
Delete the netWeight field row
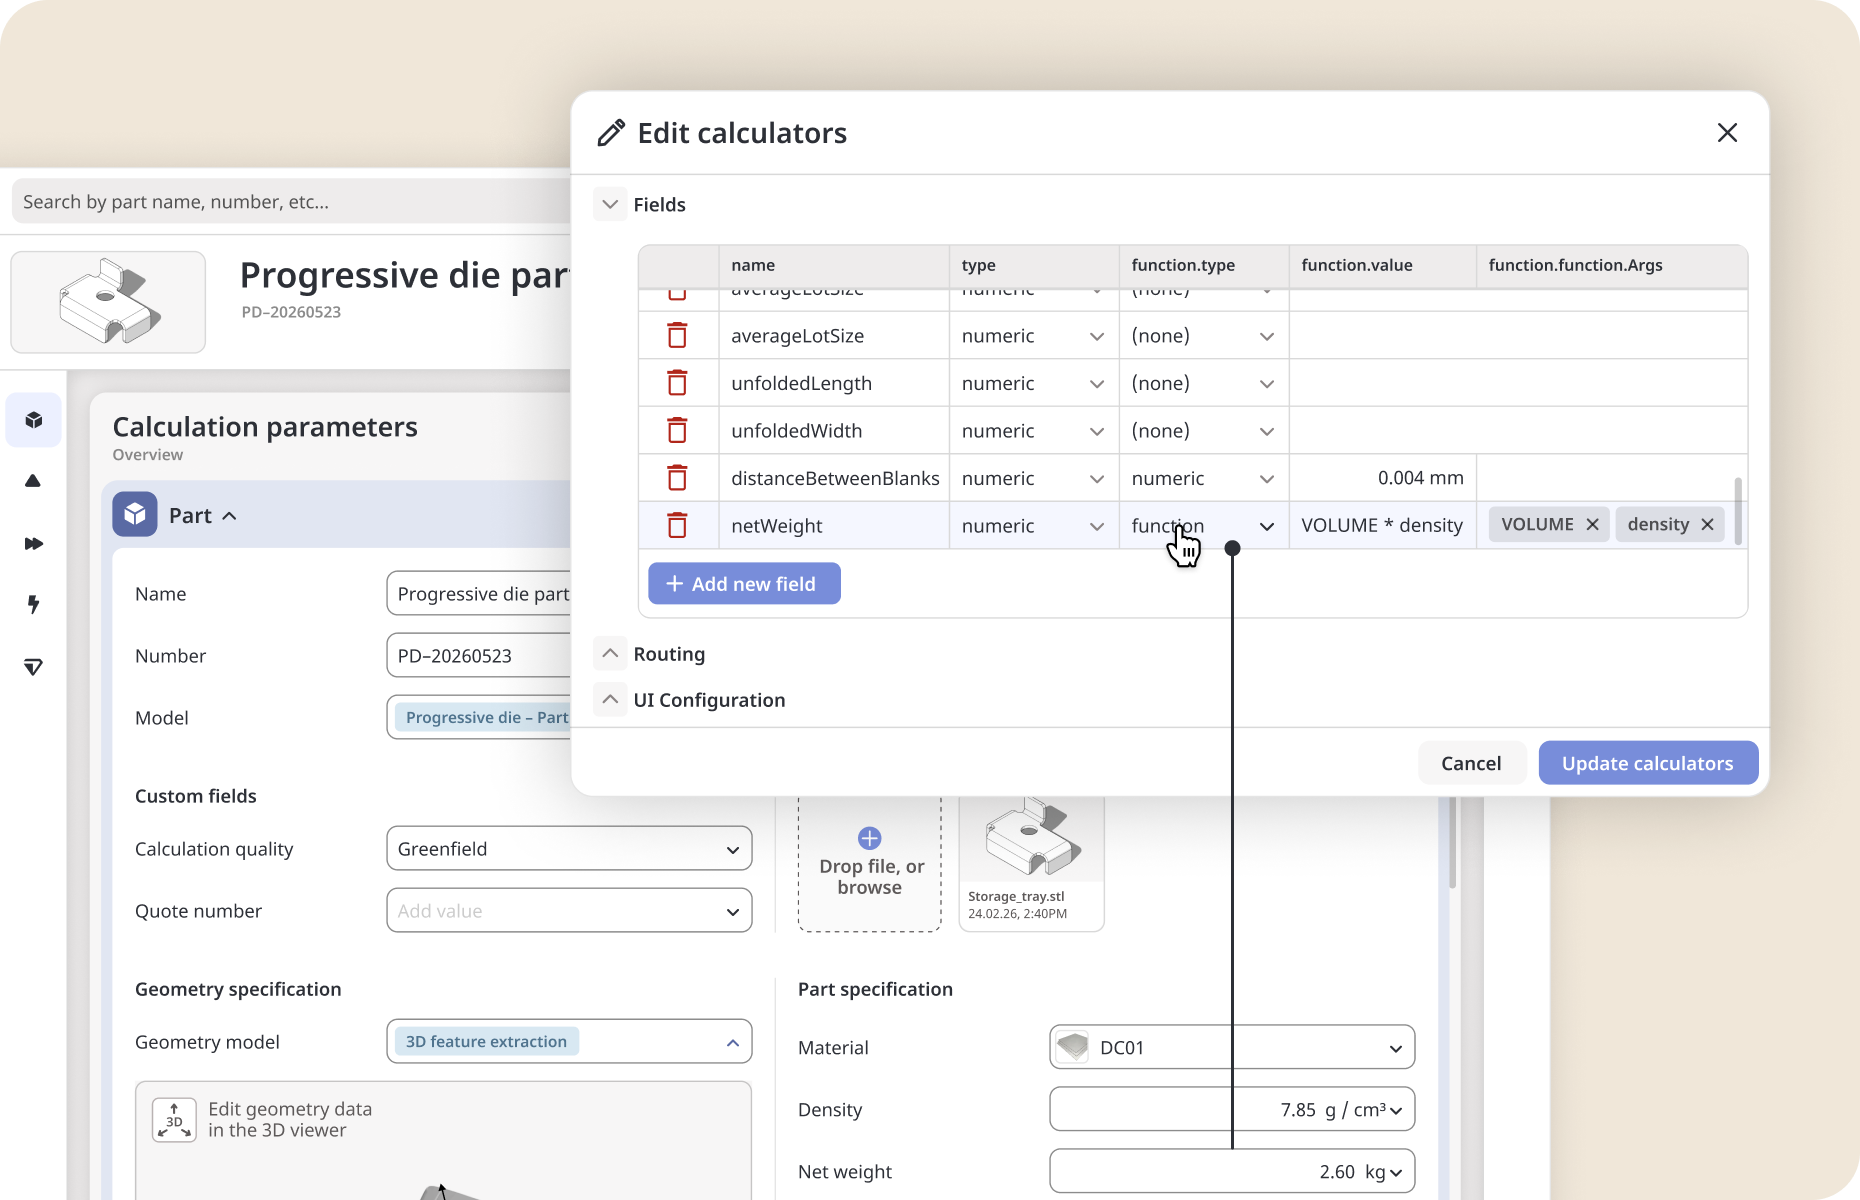677,525
